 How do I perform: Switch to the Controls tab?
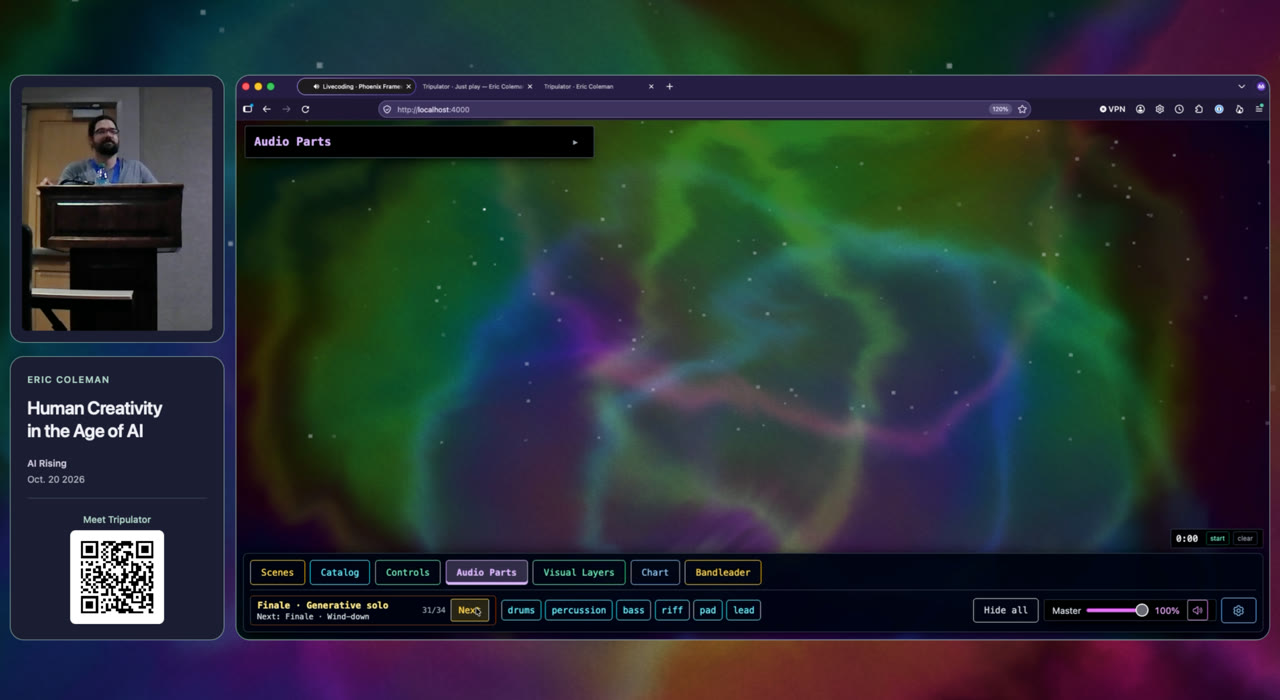[407, 572]
